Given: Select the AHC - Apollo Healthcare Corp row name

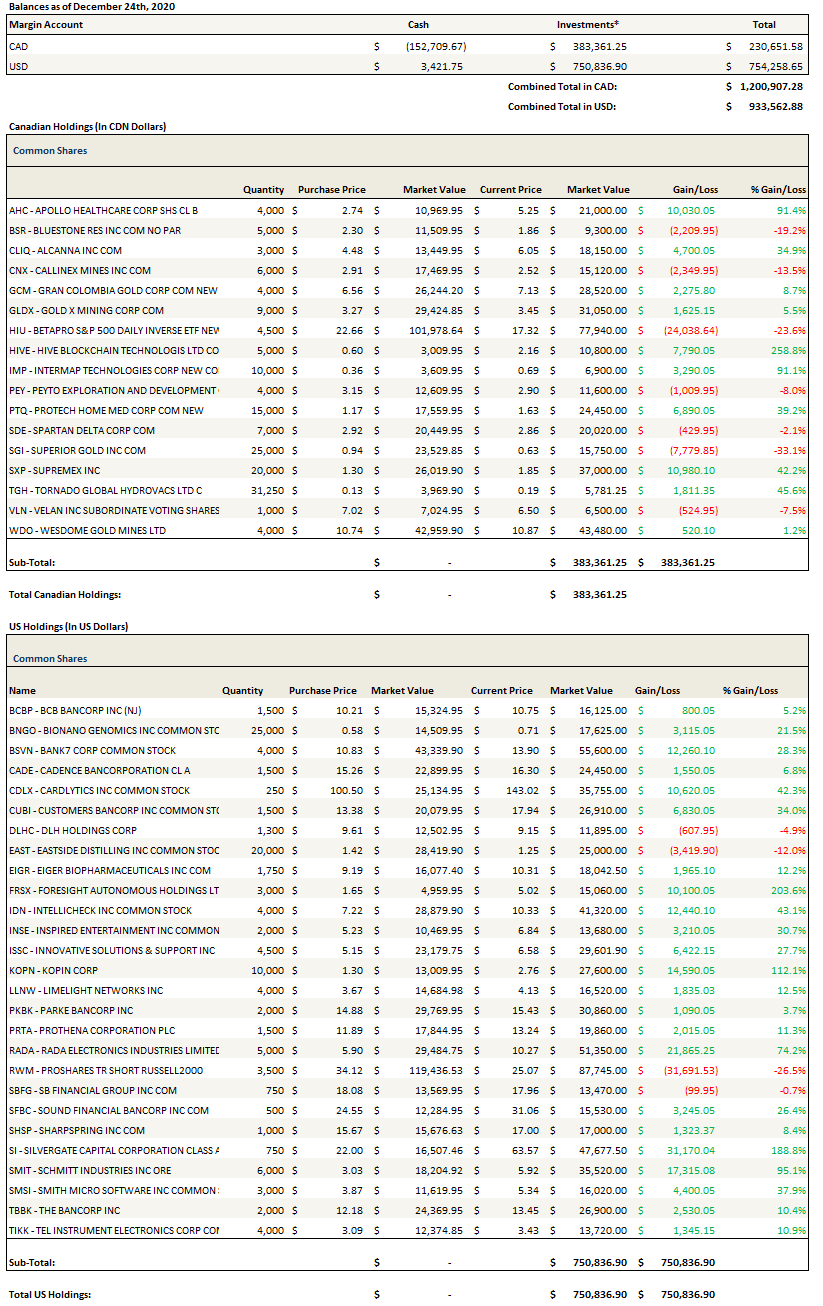Looking at the screenshot, I should click(103, 210).
